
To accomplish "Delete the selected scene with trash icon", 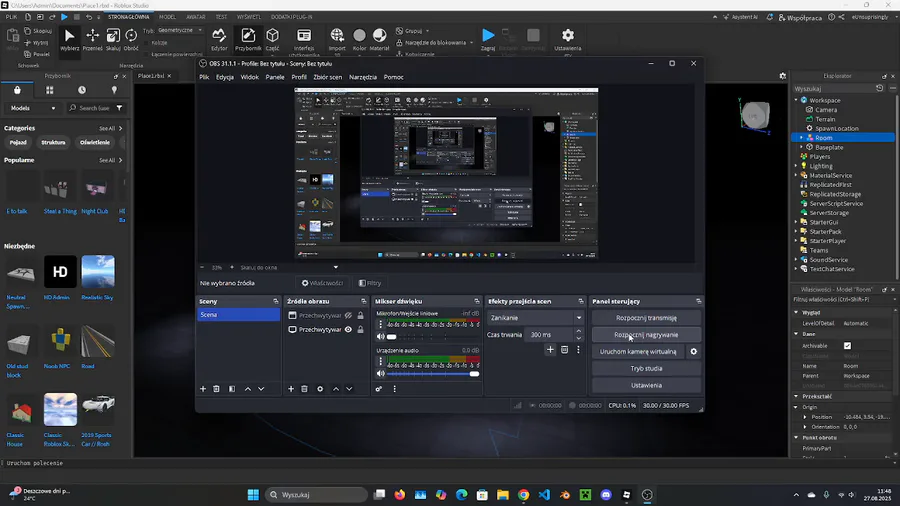I will pos(216,389).
